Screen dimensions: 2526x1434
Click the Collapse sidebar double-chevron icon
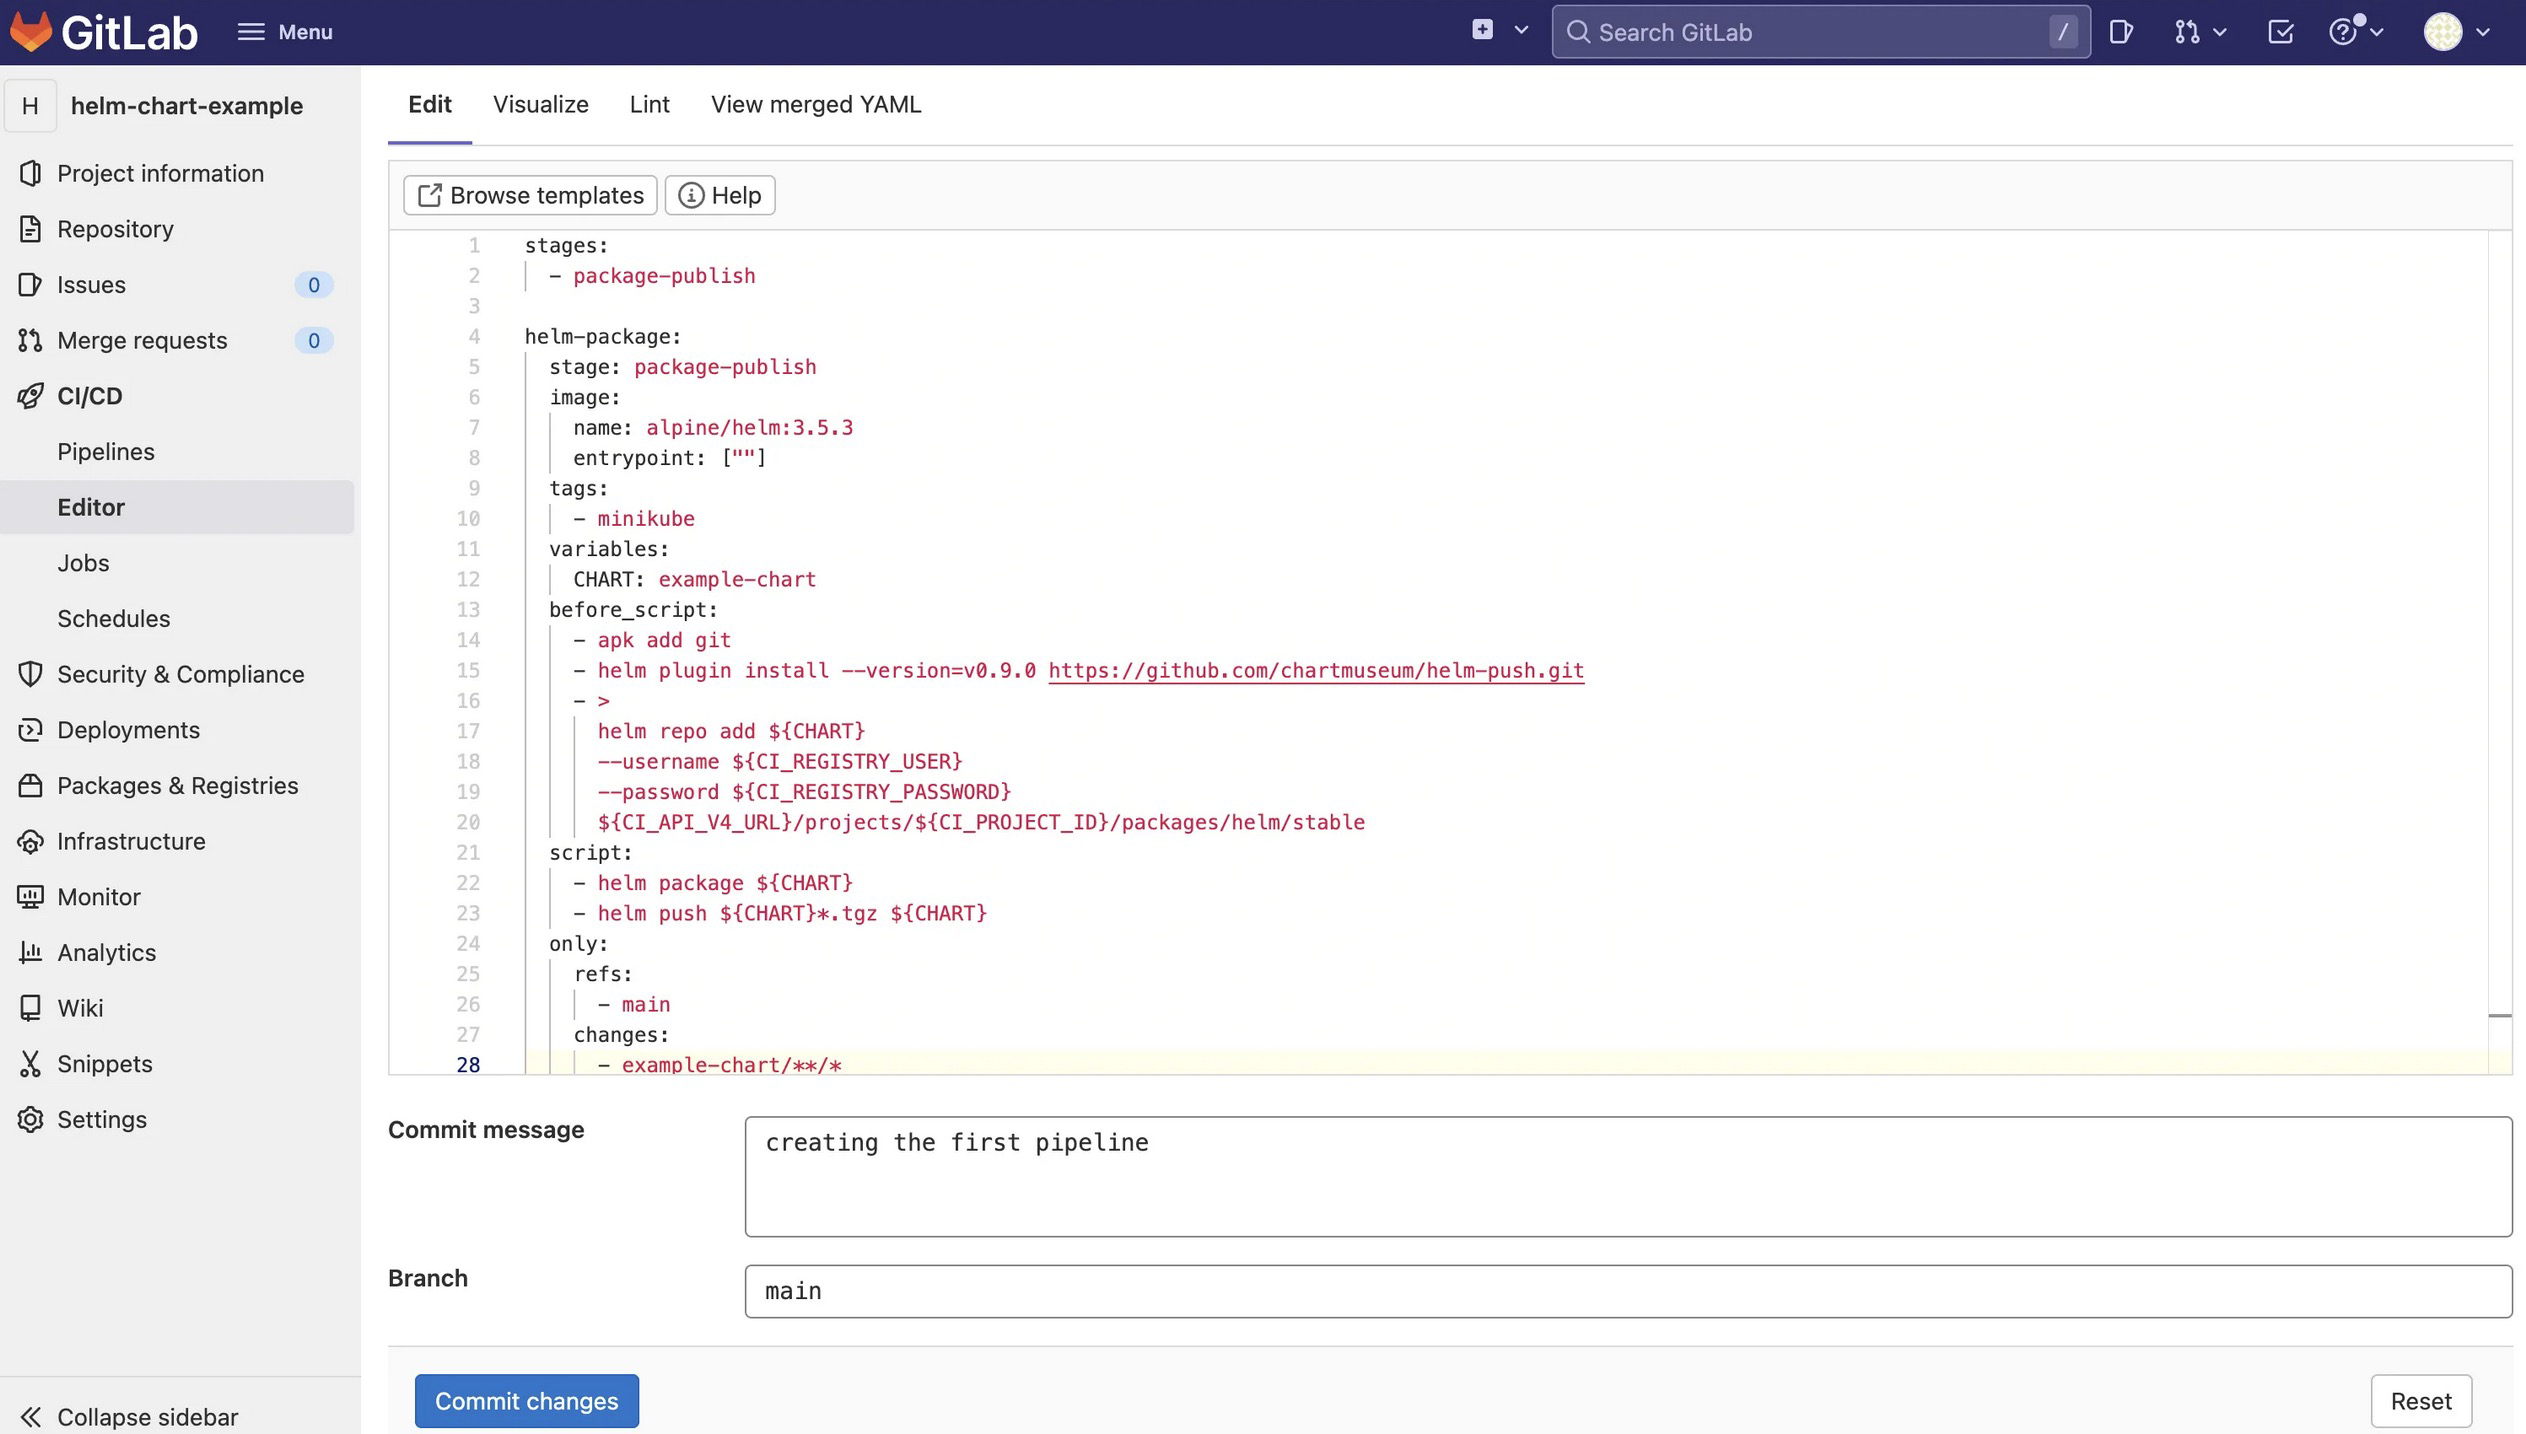[x=30, y=1417]
